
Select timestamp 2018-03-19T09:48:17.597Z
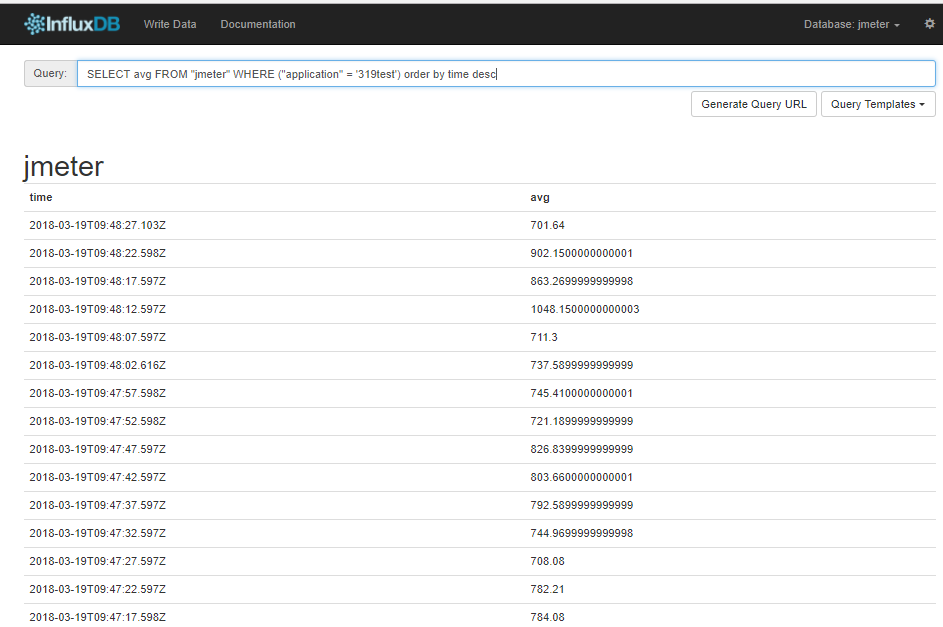click(x=97, y=281)
